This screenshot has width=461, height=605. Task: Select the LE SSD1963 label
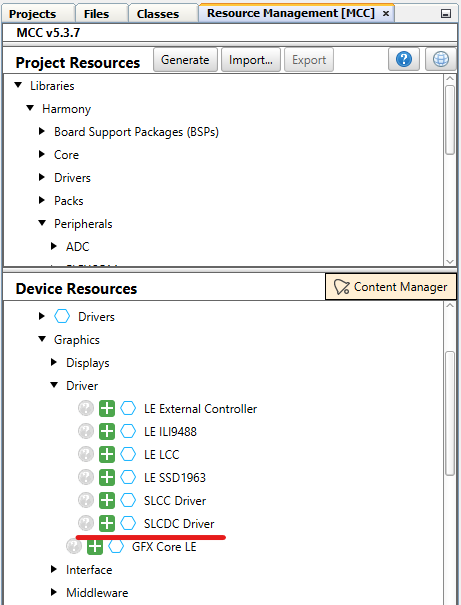click(x=175, y=478)
